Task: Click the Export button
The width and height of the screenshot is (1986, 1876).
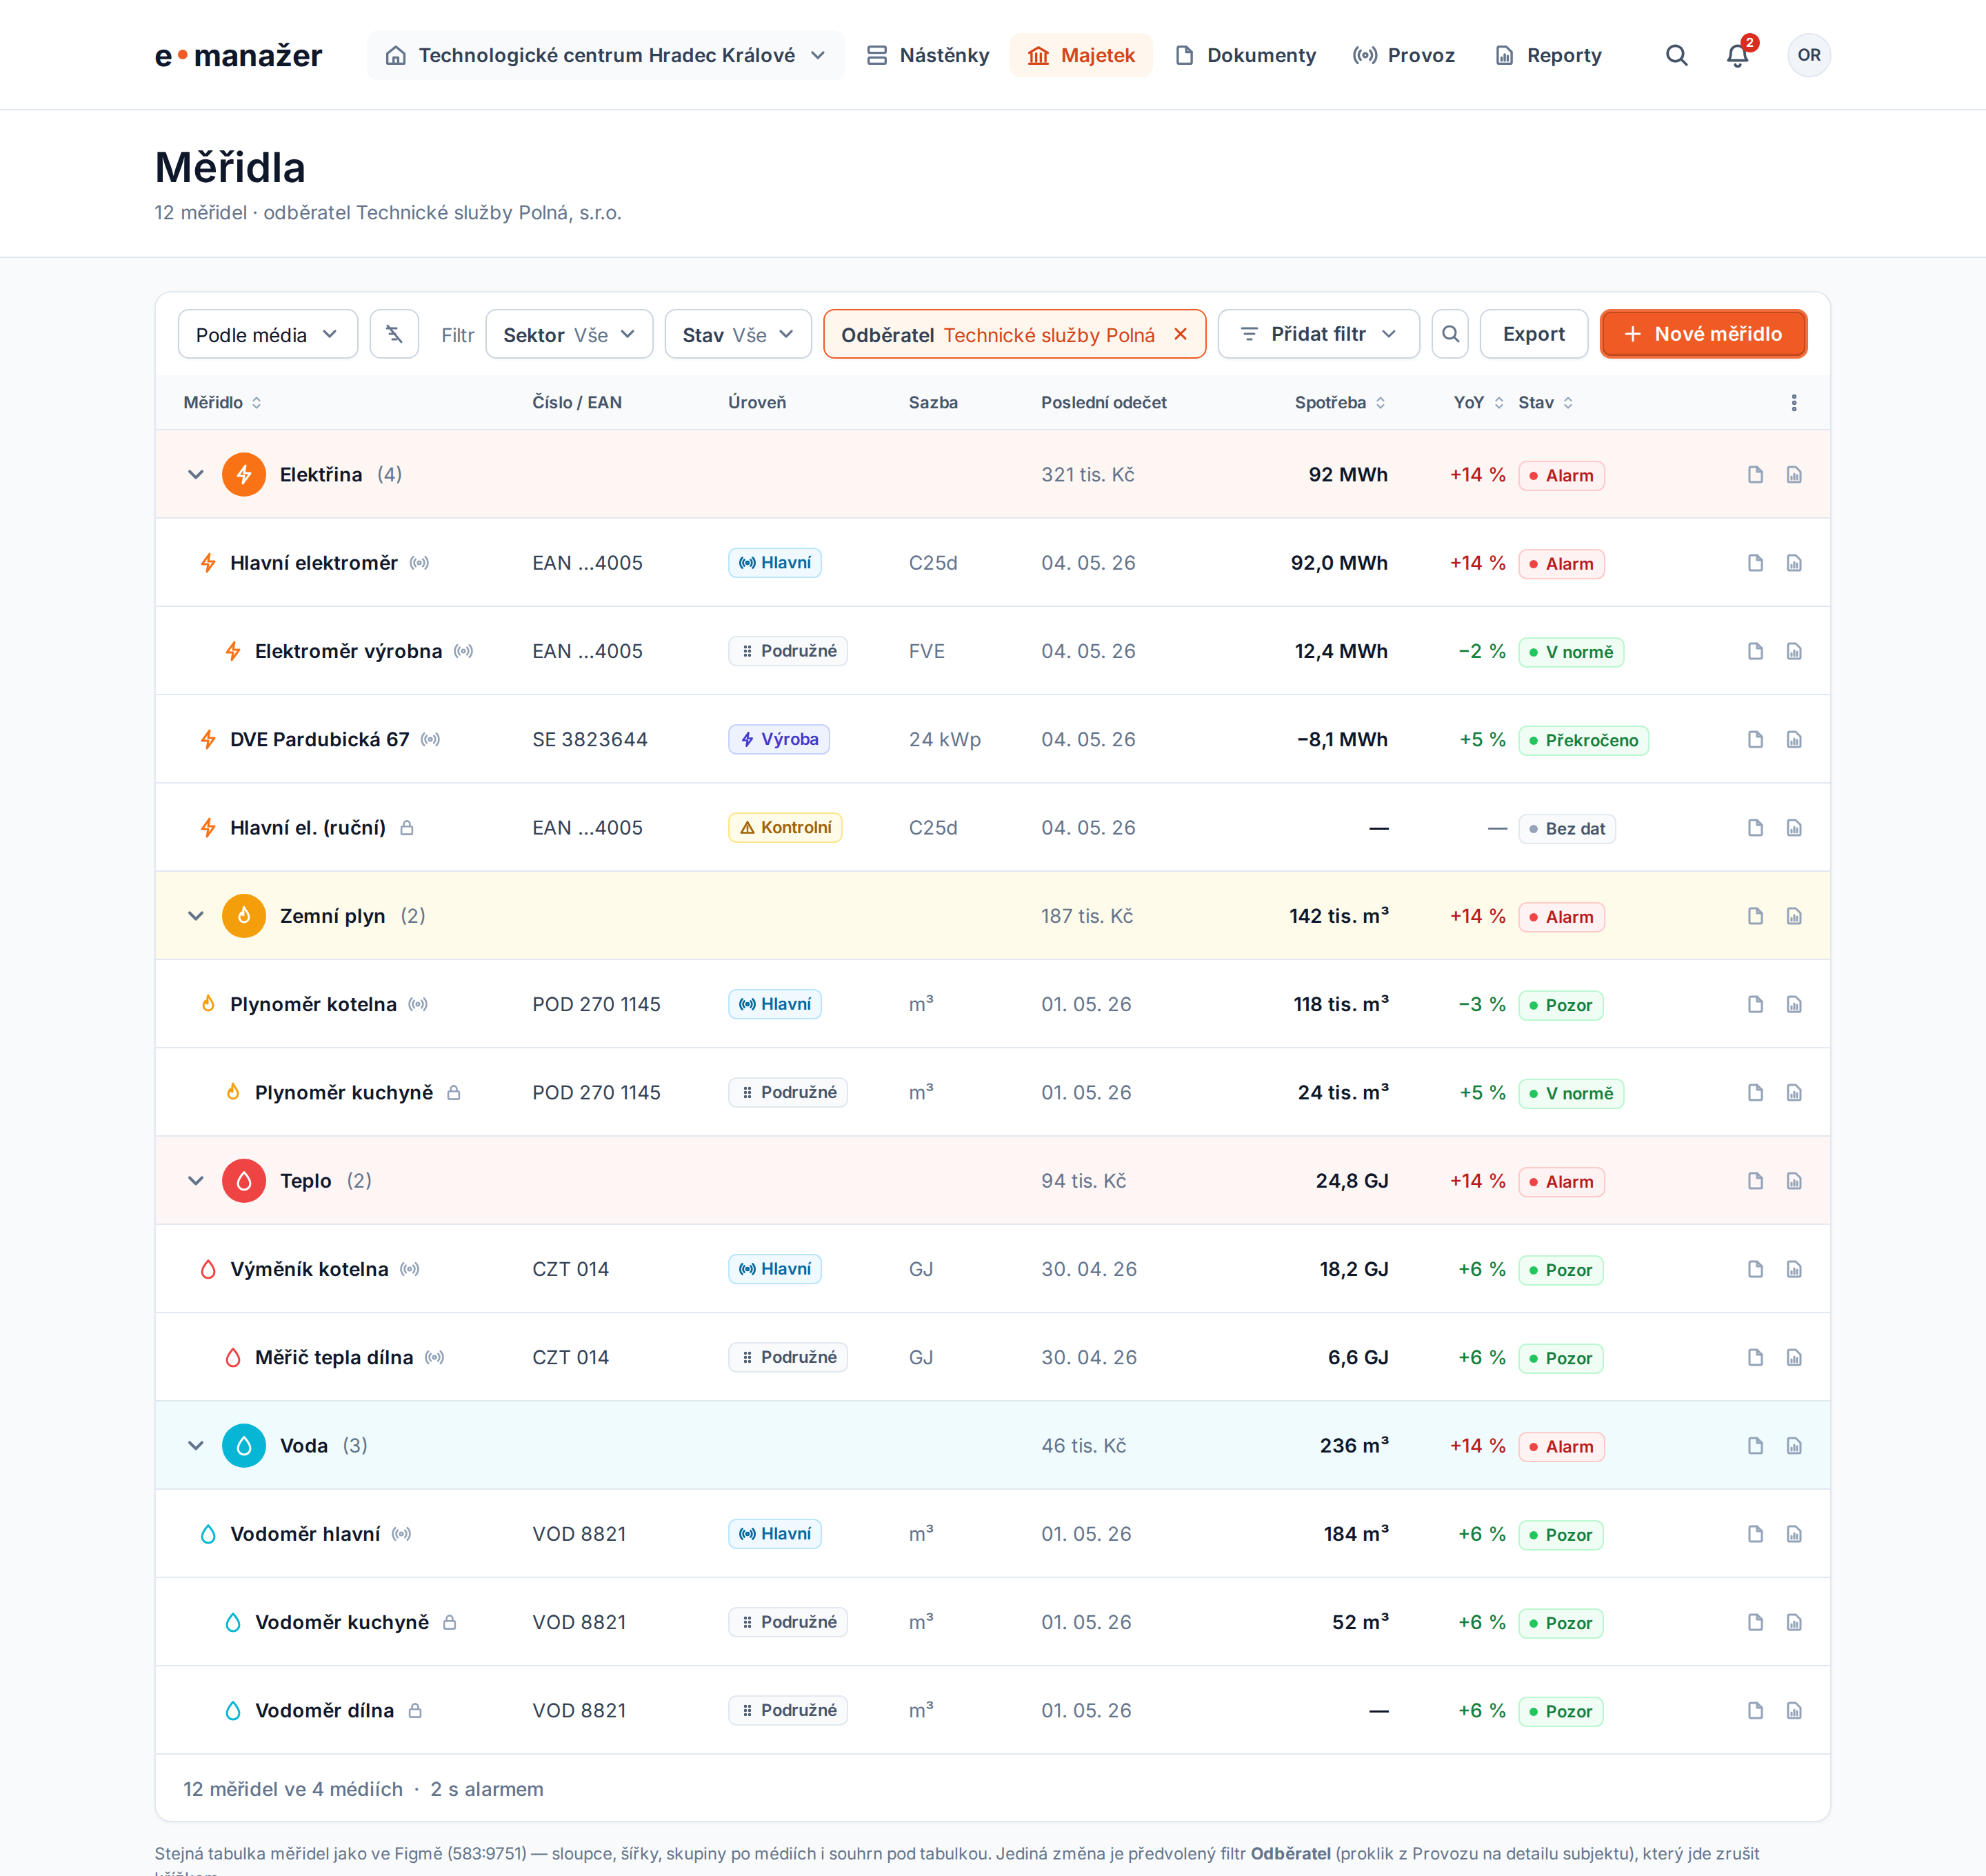Action: click(1533, 334)
